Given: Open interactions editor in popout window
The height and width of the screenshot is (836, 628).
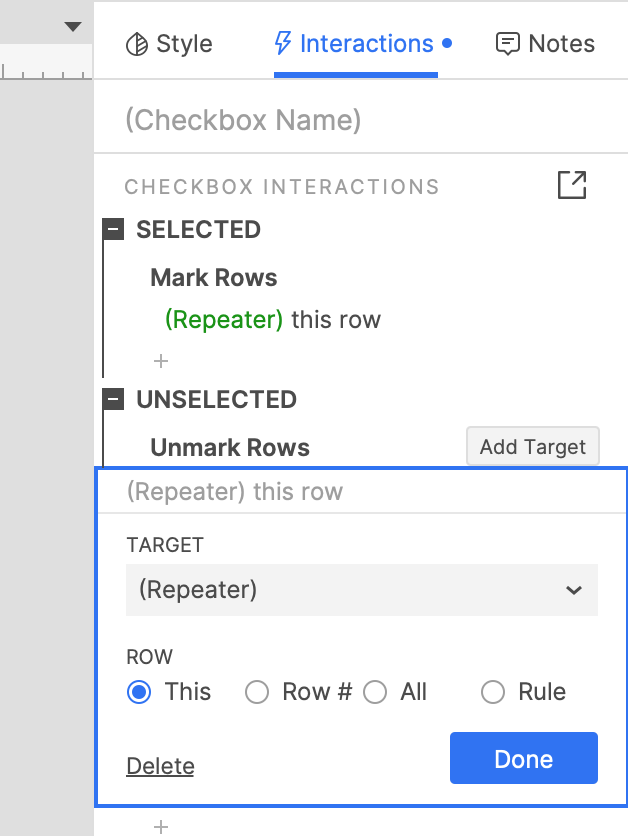Looking at the screenshot, I should tap(572, 185).
